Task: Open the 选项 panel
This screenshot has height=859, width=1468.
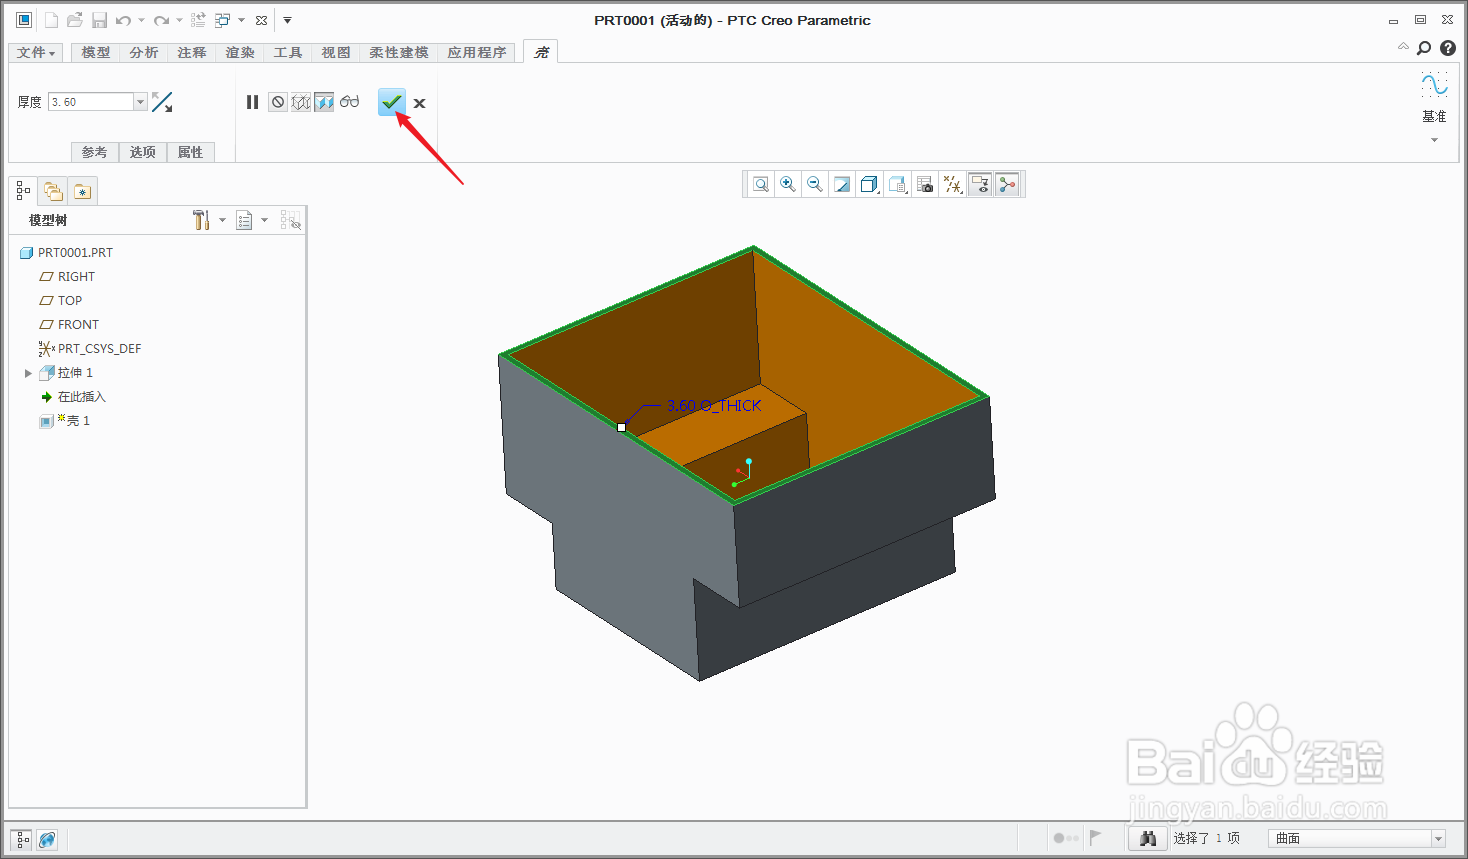Action: tap(142, 152)
